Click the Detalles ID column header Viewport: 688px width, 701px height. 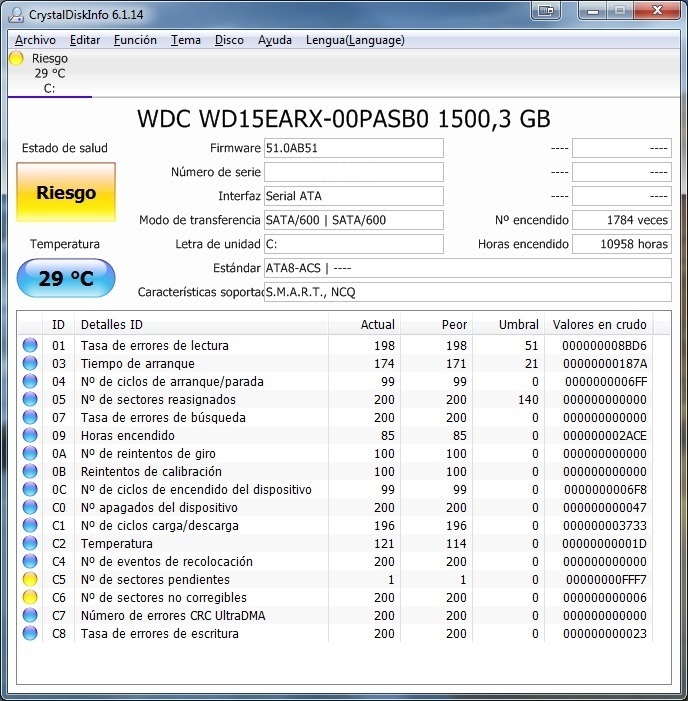pos(201,325)
